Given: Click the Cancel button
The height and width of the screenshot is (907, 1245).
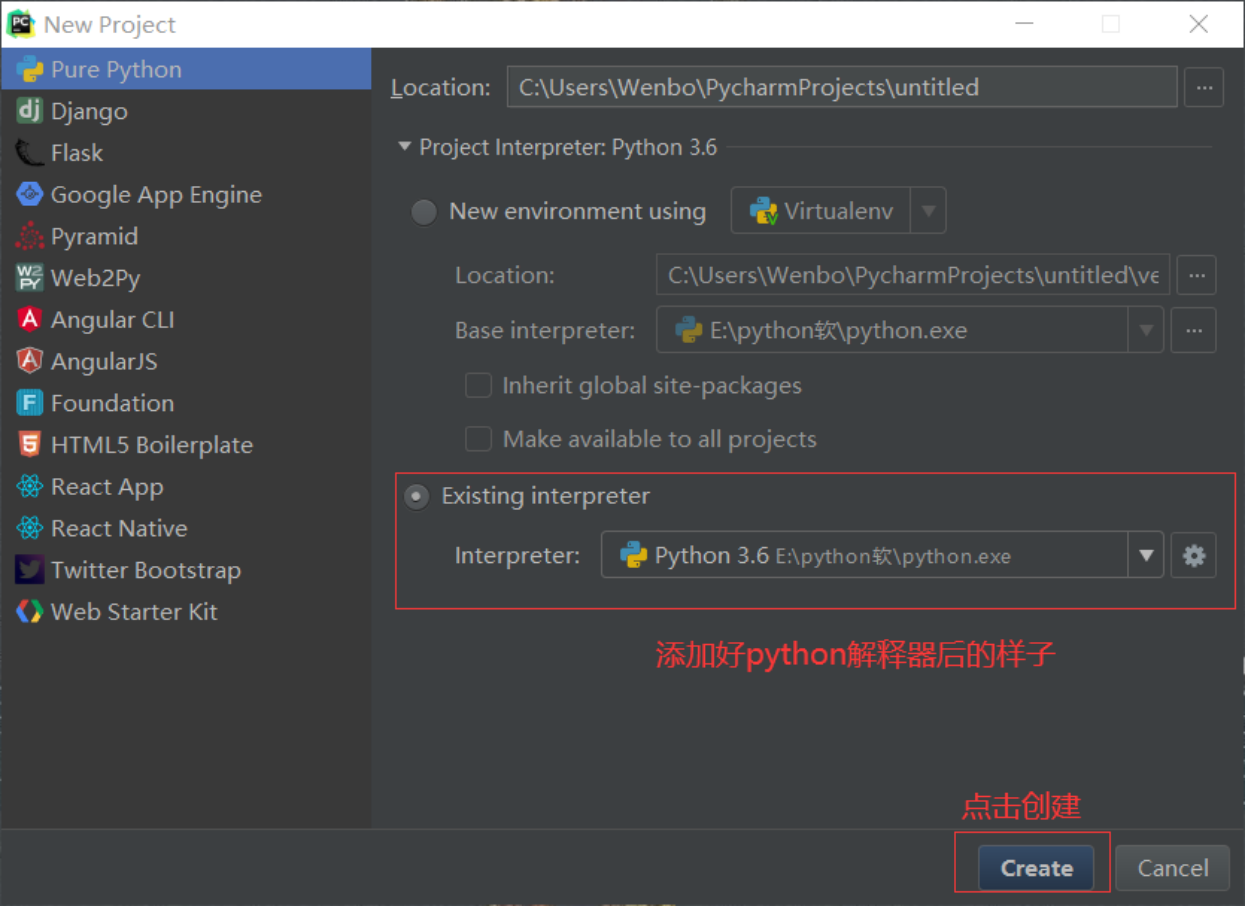Looking at the screenshot, I should coord(1173,868).
